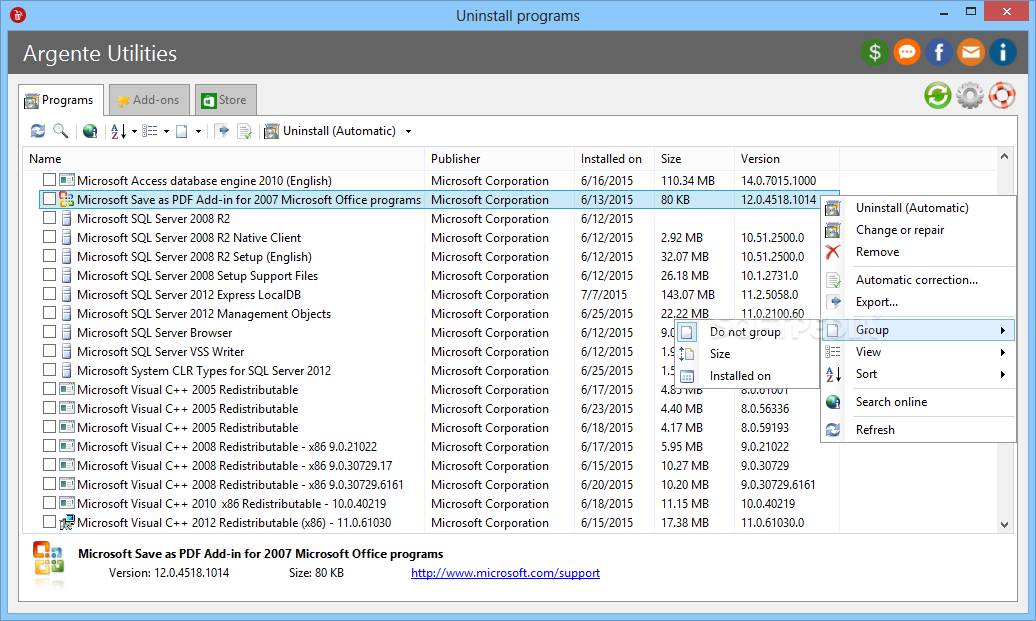
Task: Click the globe icon beside Search online
Action: pos(833,402)
